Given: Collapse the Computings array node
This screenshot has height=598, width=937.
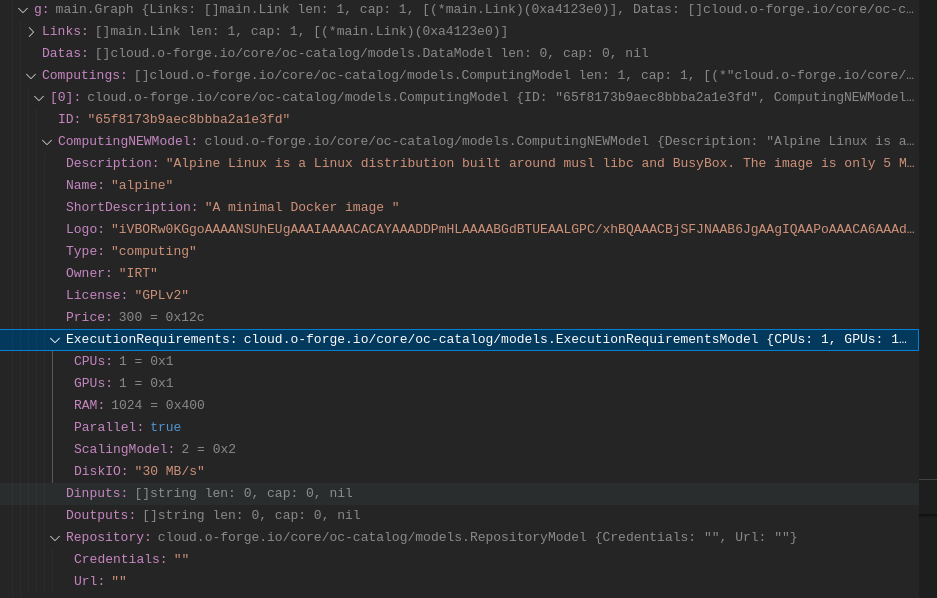Looking at the screenshot, I should click(31, 75).
